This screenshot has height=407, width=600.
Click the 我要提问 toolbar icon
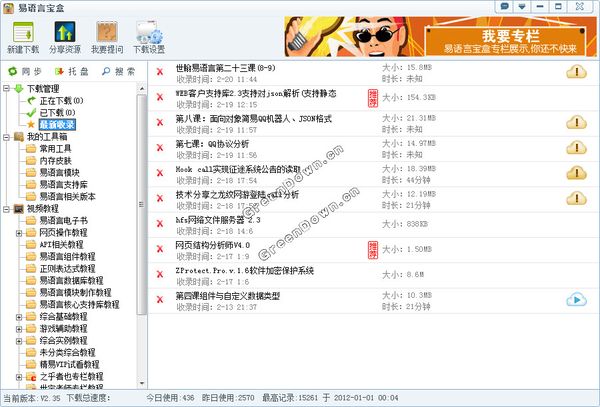pyautogui.click(x=107, y=37)
